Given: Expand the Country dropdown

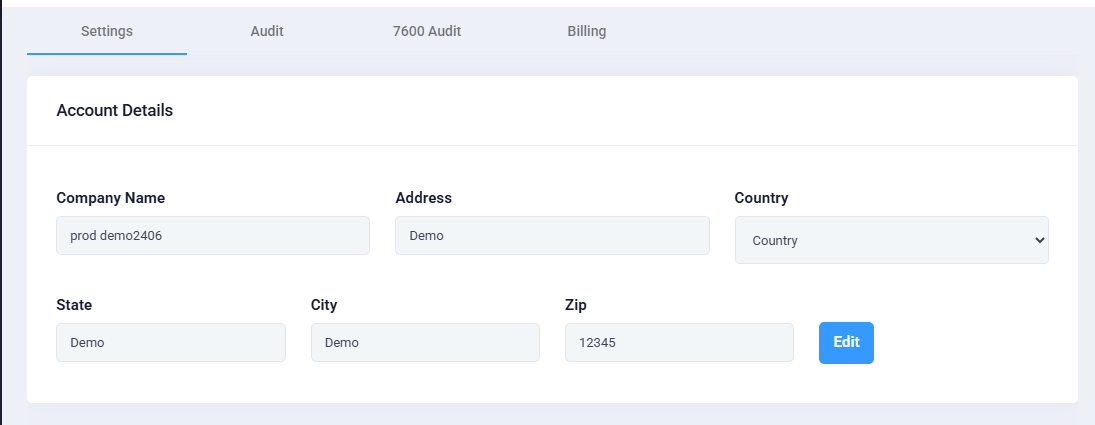Looking at the screenshot, I should pos(892,240).
